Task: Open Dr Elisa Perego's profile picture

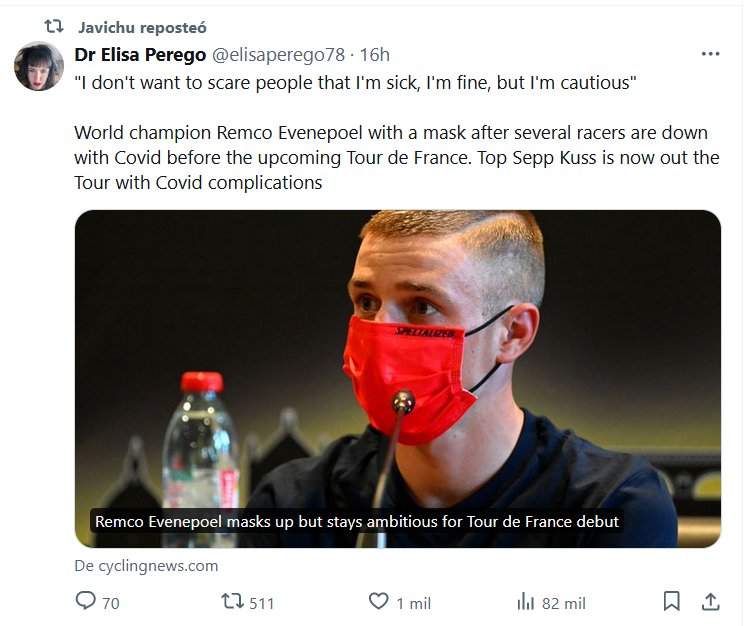Action: pyautogui.click(x=39, y=68)
